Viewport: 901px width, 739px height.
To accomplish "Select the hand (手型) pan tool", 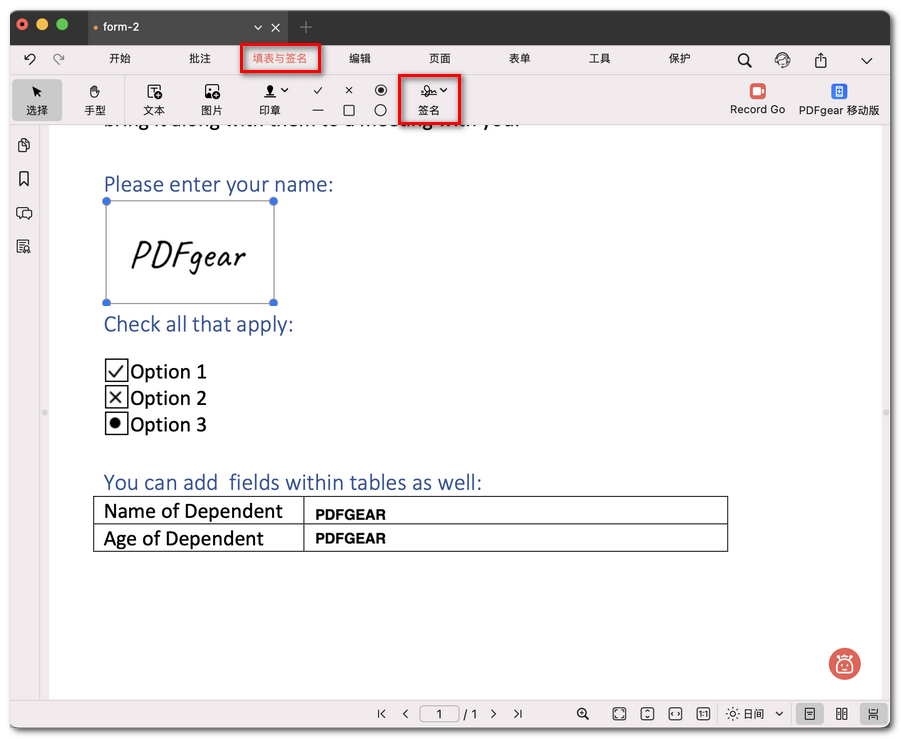I will tap(95, 99).
